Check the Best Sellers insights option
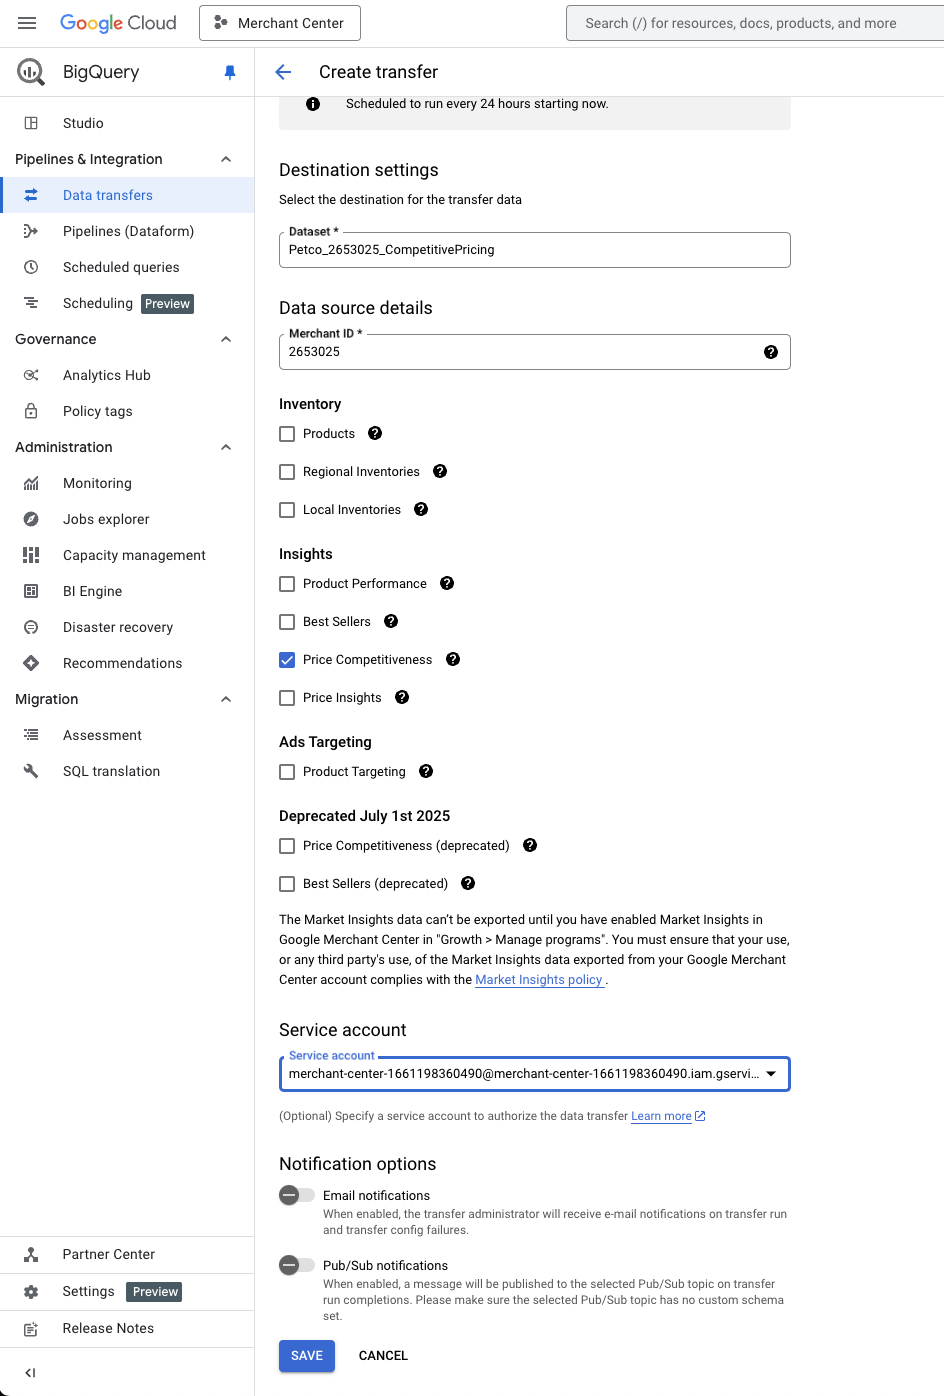Image resolution: width=944 pixels, height=1396 pixels. [x=287, y=621]
